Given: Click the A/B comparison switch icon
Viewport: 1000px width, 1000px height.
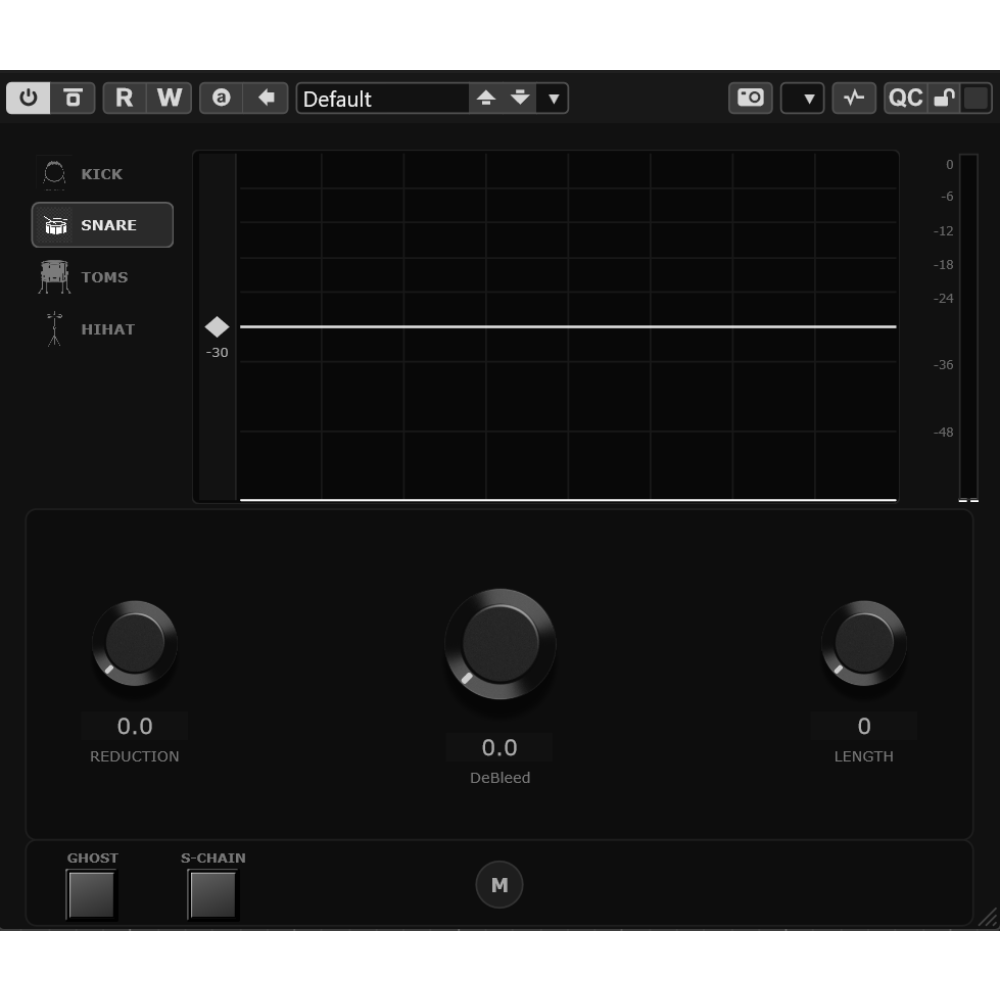Looking at the screenshot, I should [221, 98].
